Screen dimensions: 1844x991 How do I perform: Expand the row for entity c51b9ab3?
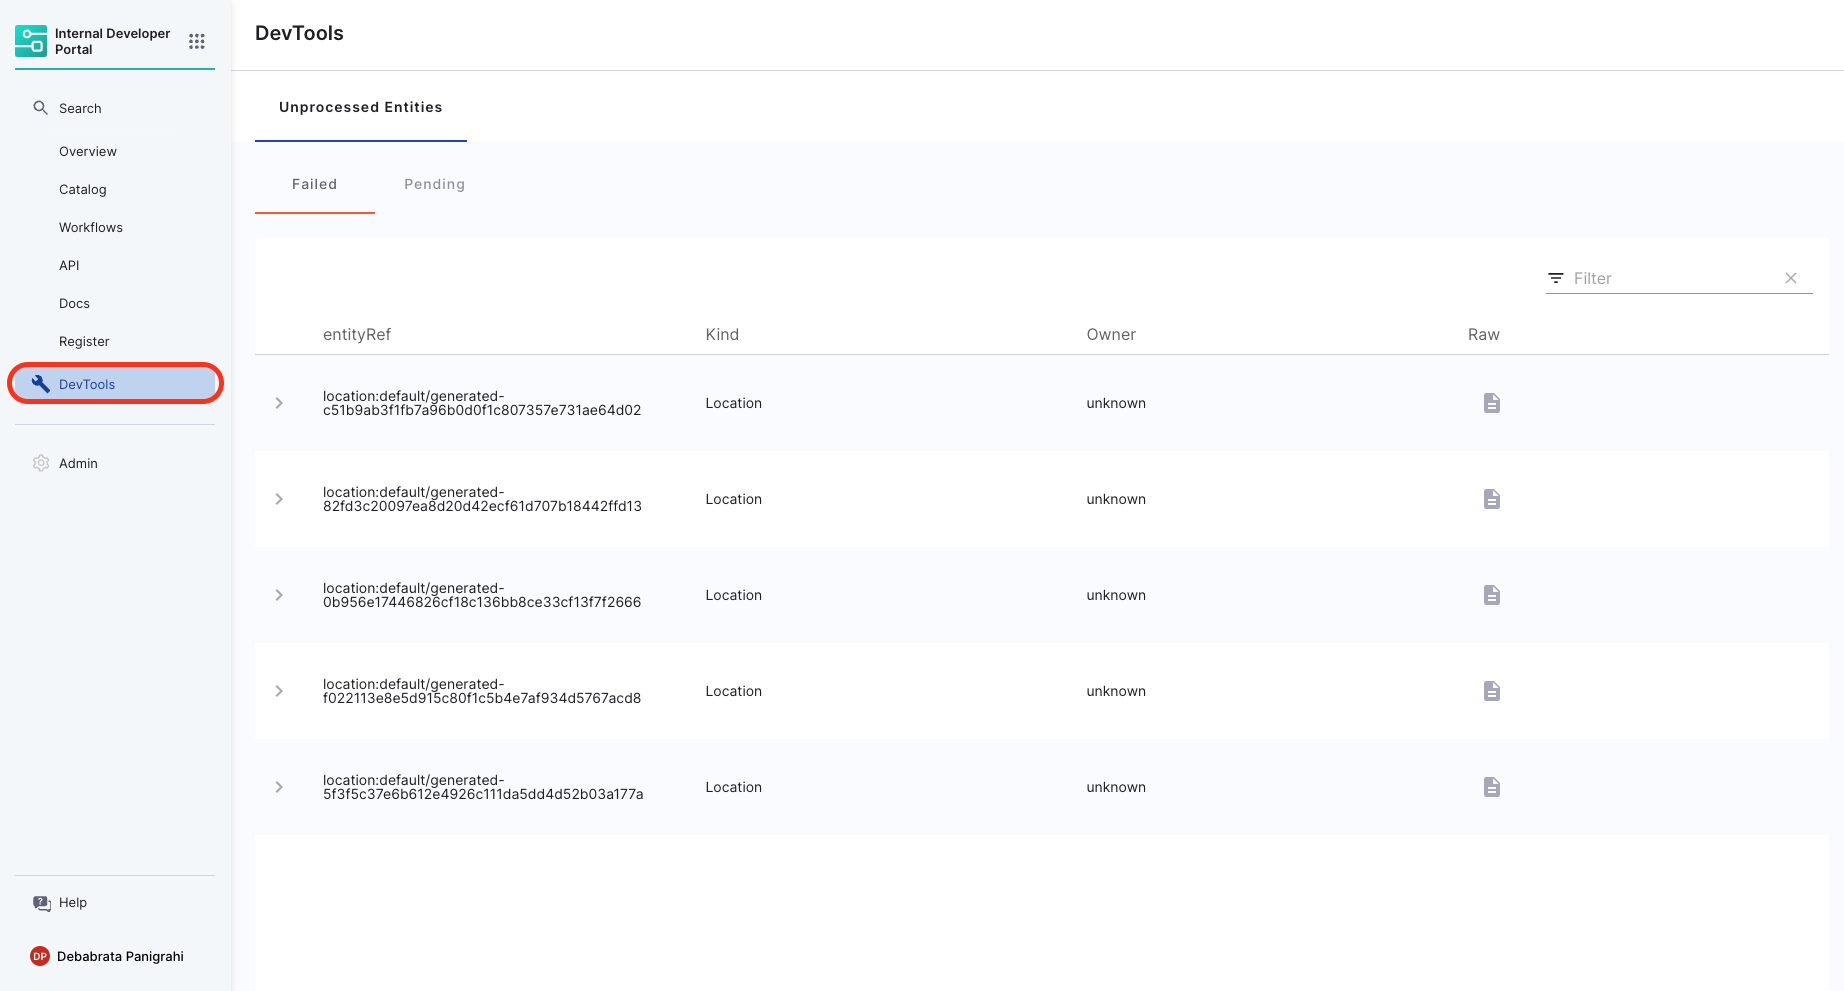click(279, 403)
